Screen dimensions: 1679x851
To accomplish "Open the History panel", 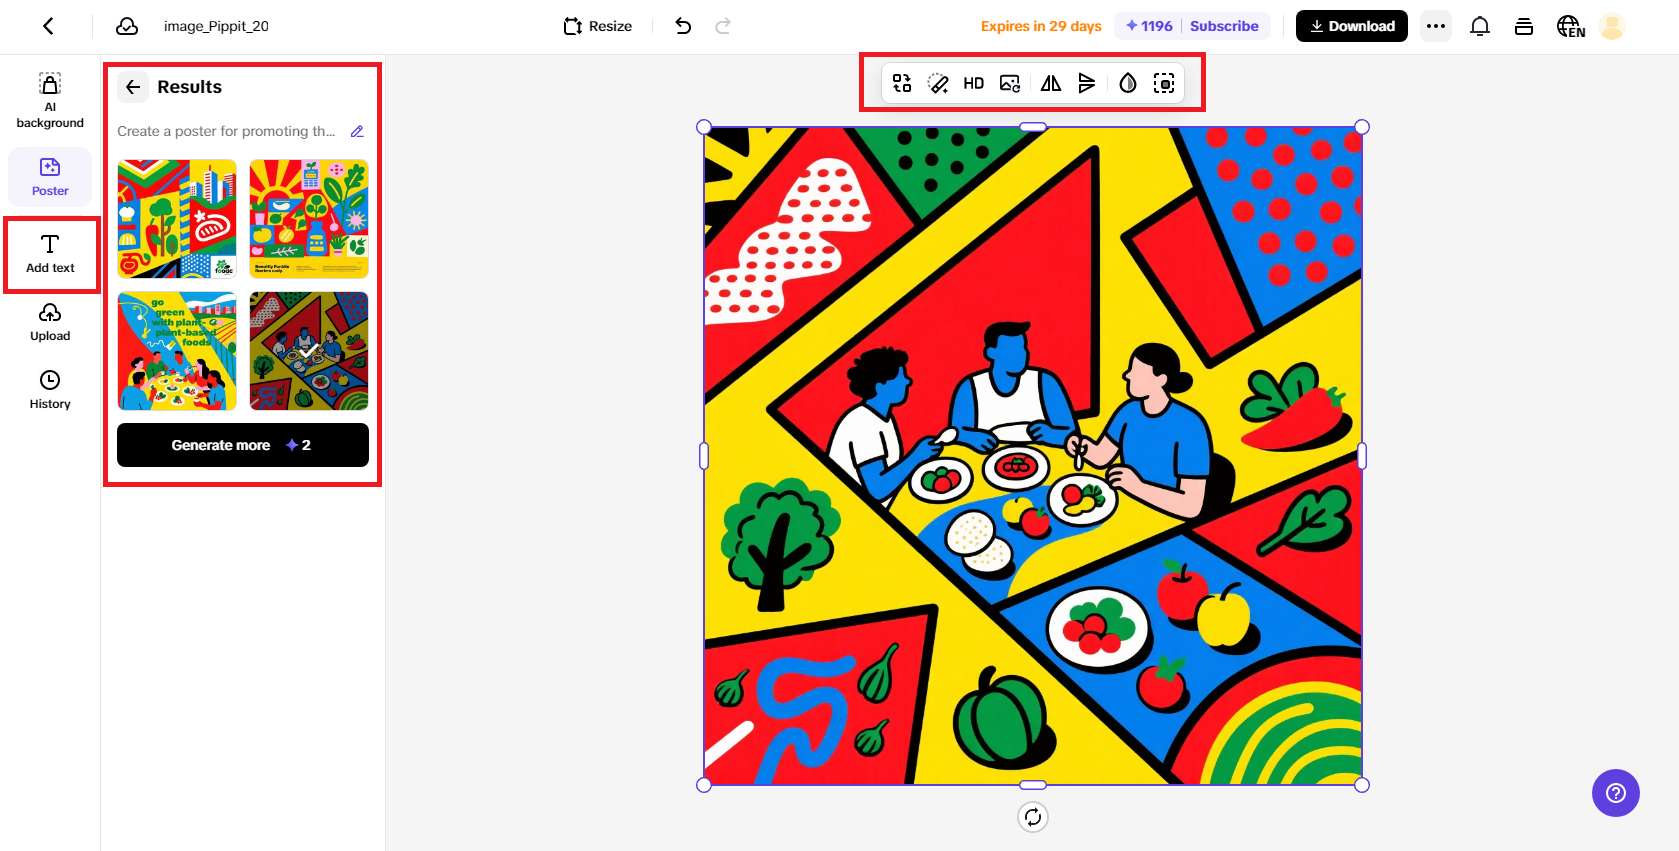I will [50, 389].
